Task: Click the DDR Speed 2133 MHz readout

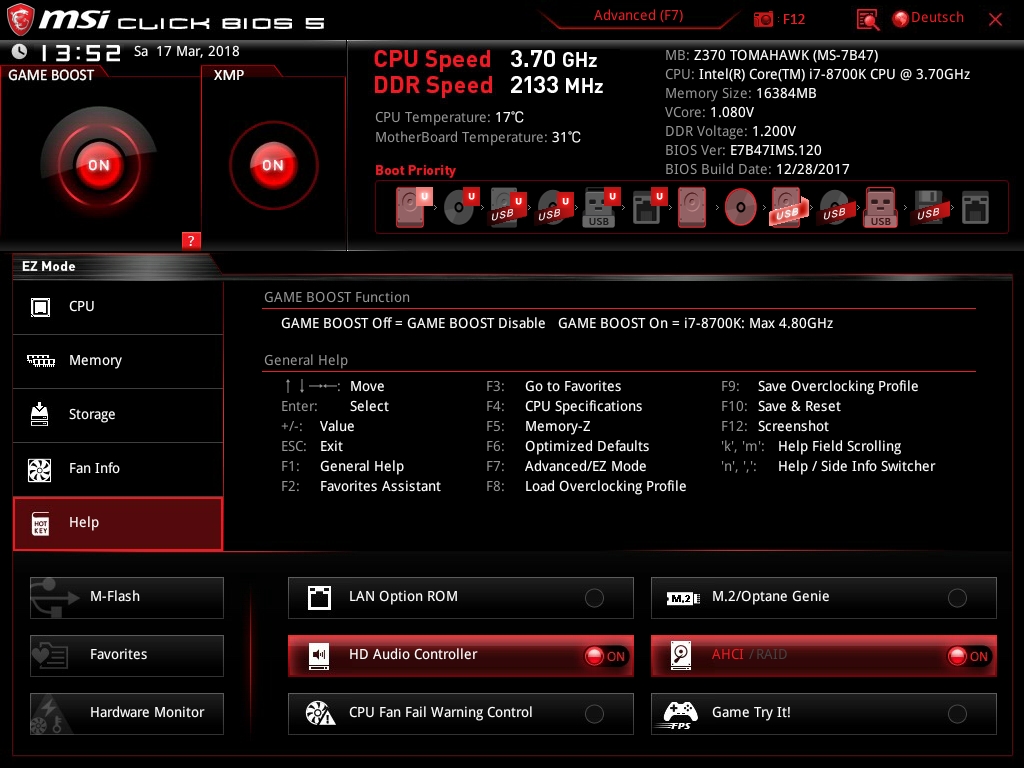Action: (x=488, y=86)
